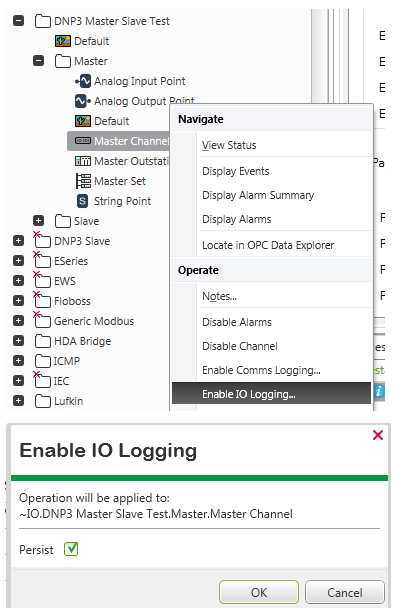The height and width of the screenshot is (608, 393).
Task: Confirm with the OK button
Action: [x=259, y=592]
